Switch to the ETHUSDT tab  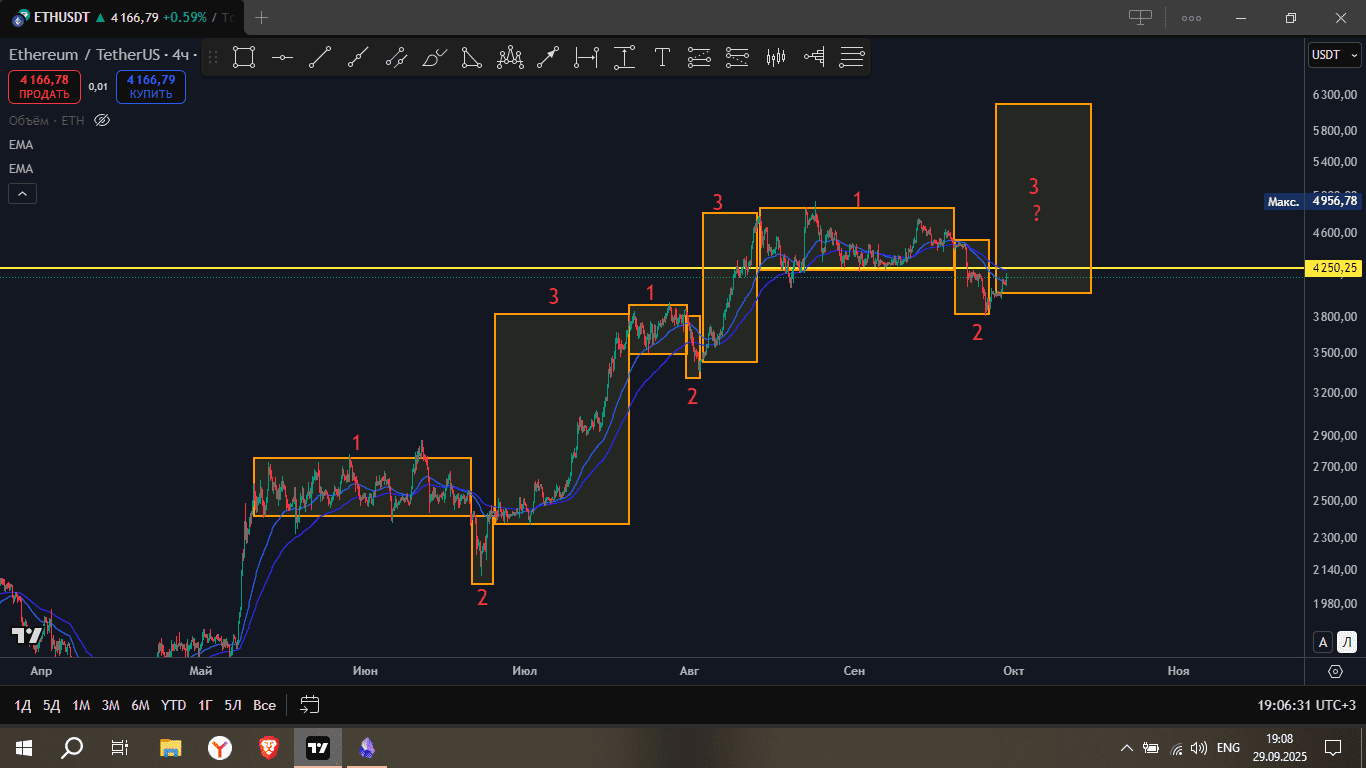[120, 18]
